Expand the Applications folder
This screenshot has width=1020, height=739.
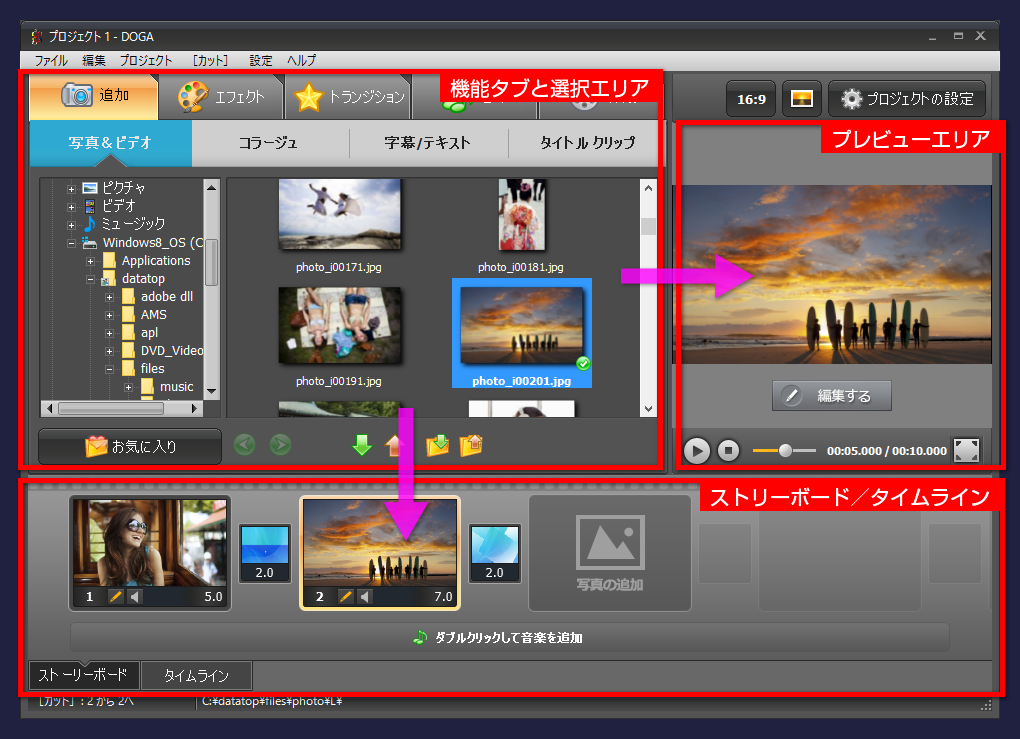pyautogui.click(x=91, y=260)
